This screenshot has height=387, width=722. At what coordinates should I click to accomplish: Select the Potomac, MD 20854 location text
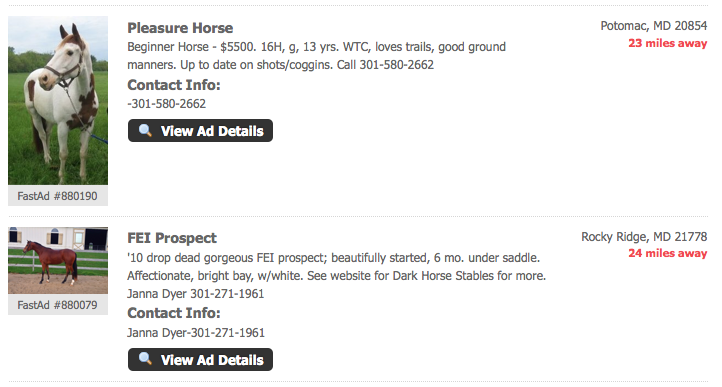click(654, 26)
